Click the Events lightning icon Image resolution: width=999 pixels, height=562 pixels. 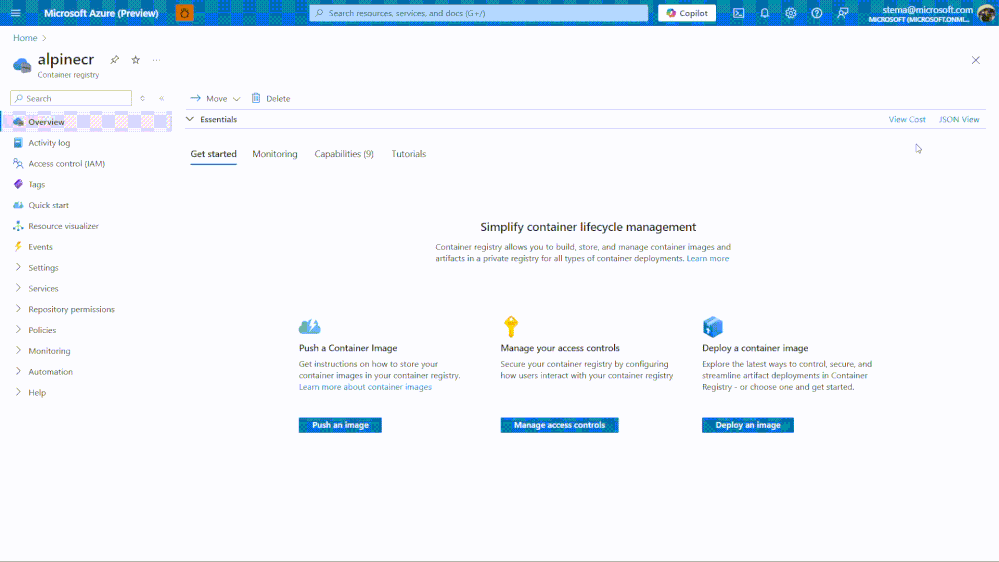coord(18,247)
